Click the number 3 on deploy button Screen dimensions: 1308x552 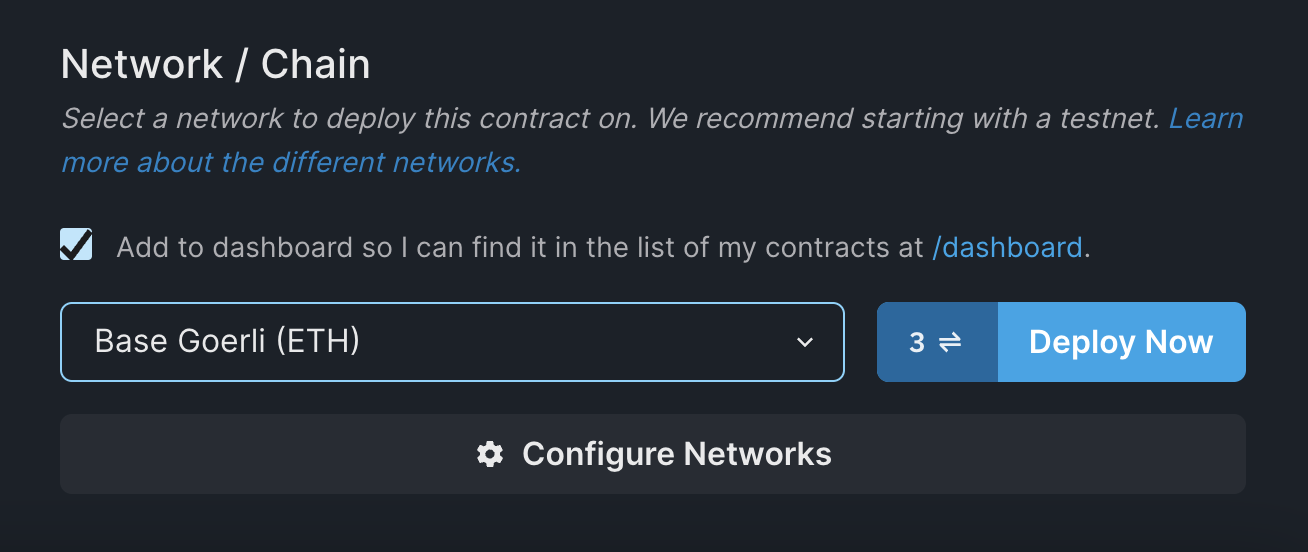(917, 342)
